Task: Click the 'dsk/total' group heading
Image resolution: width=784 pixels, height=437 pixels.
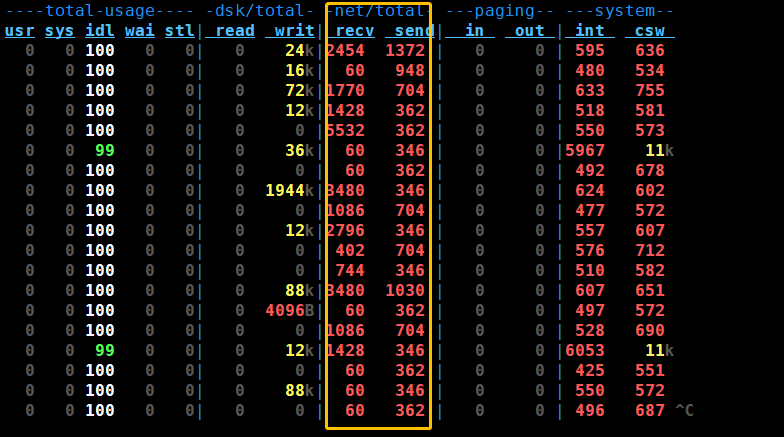Action: pos(260,10)
